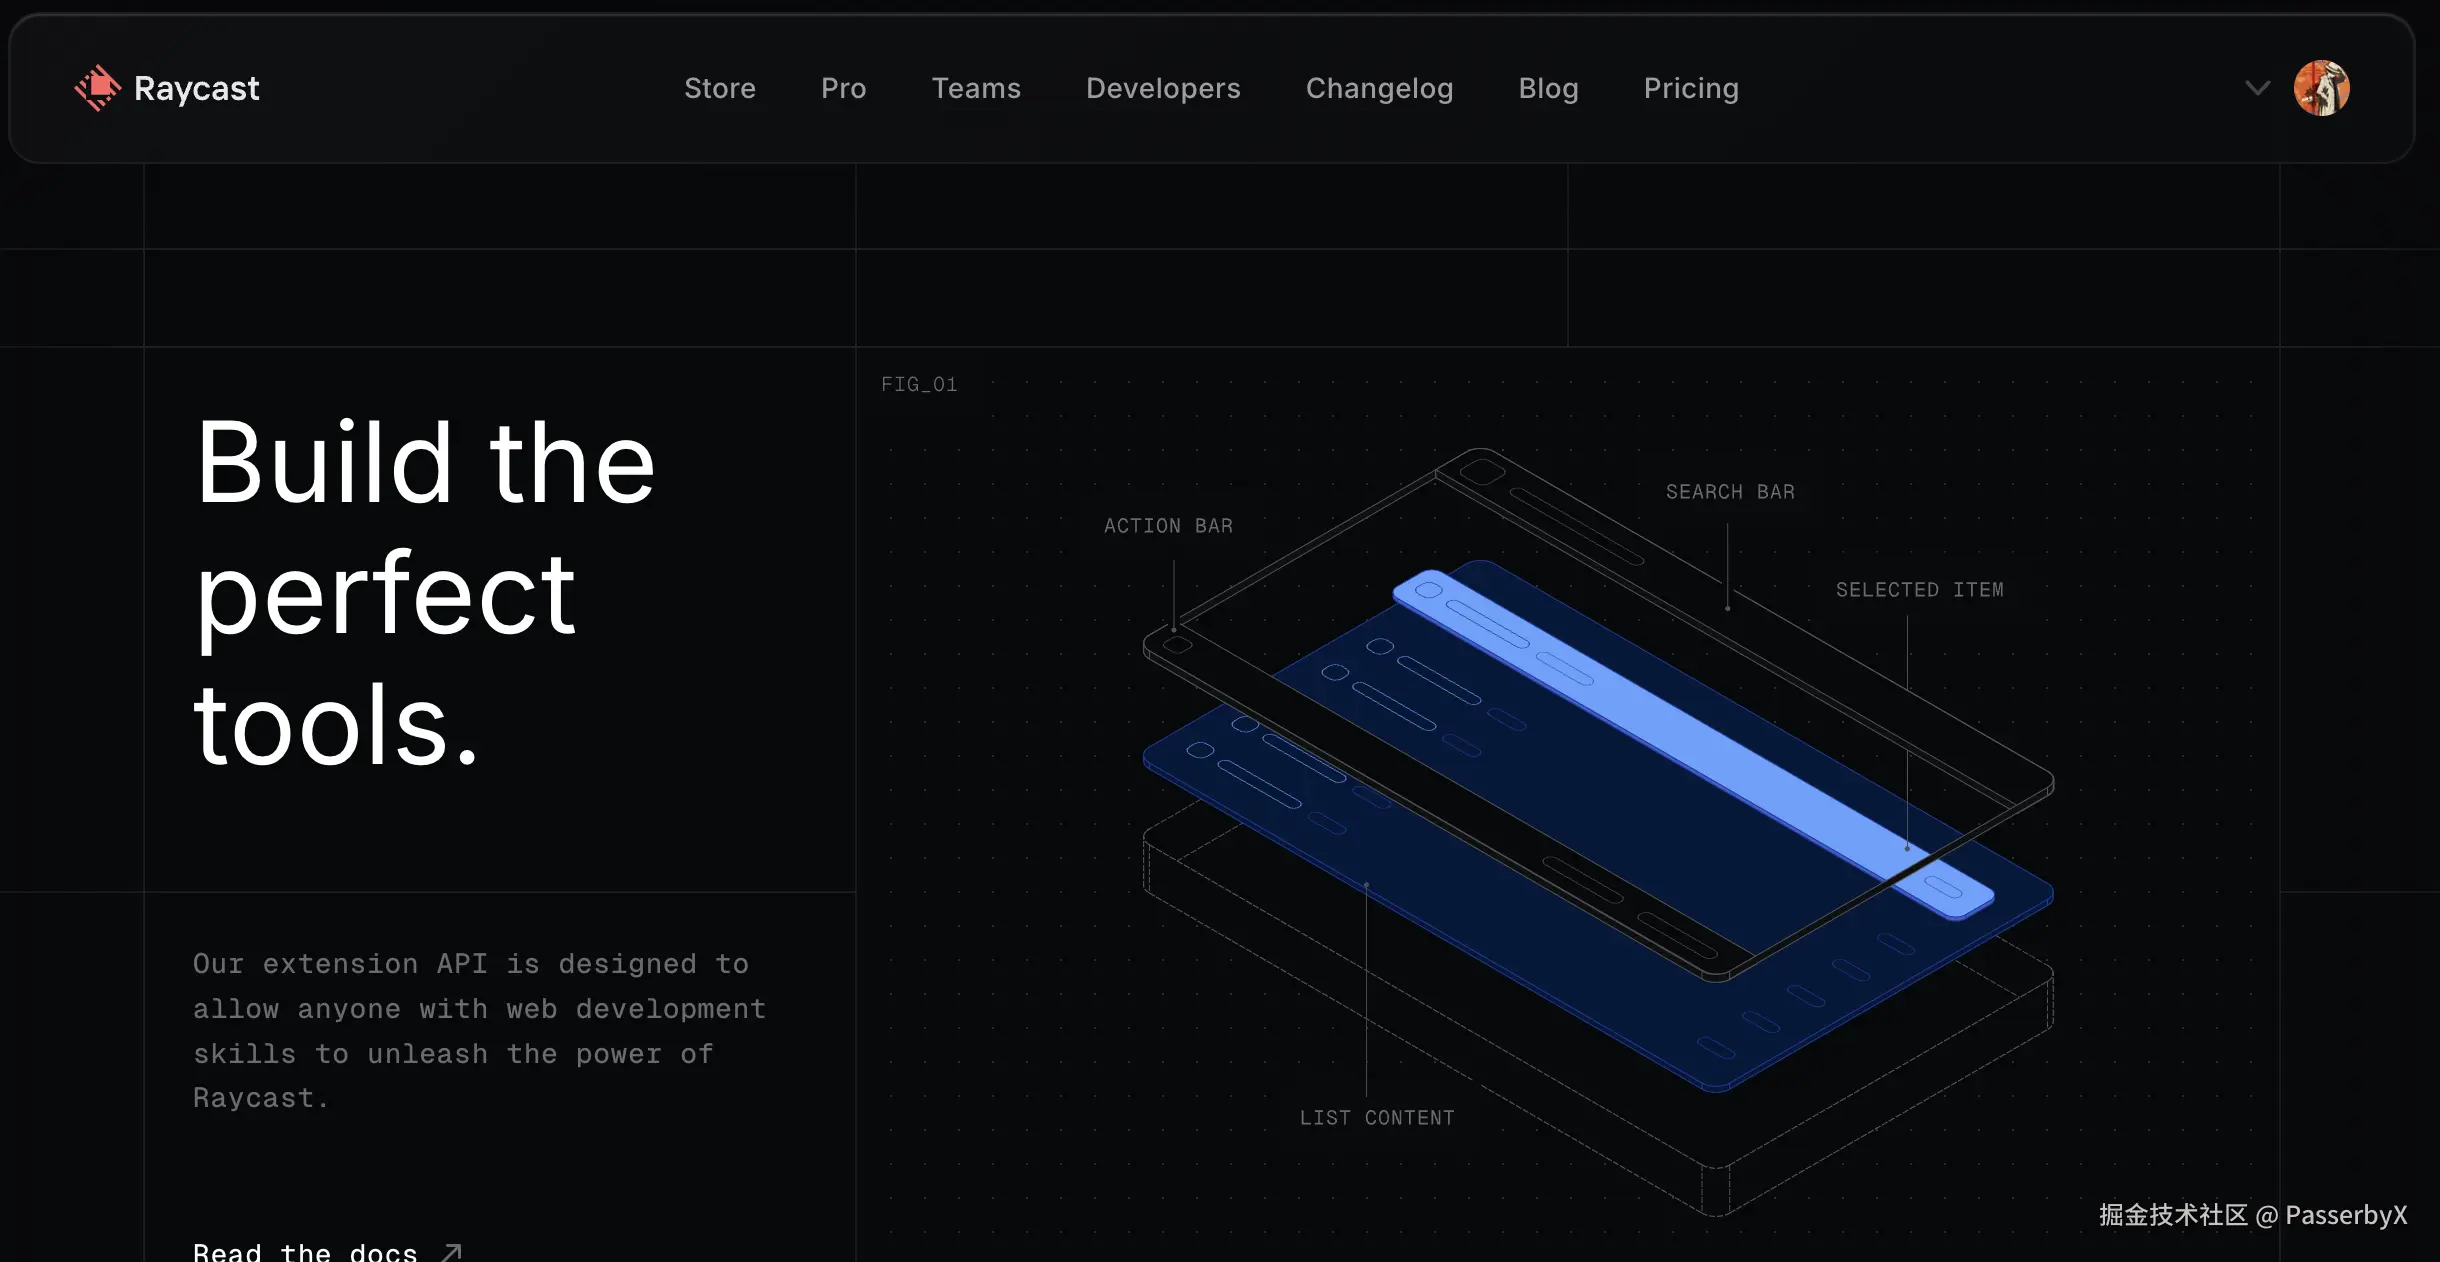Navigate to the Developers section
2440x1262 pixels.
pyautogui.click(x=1162, y=88)
